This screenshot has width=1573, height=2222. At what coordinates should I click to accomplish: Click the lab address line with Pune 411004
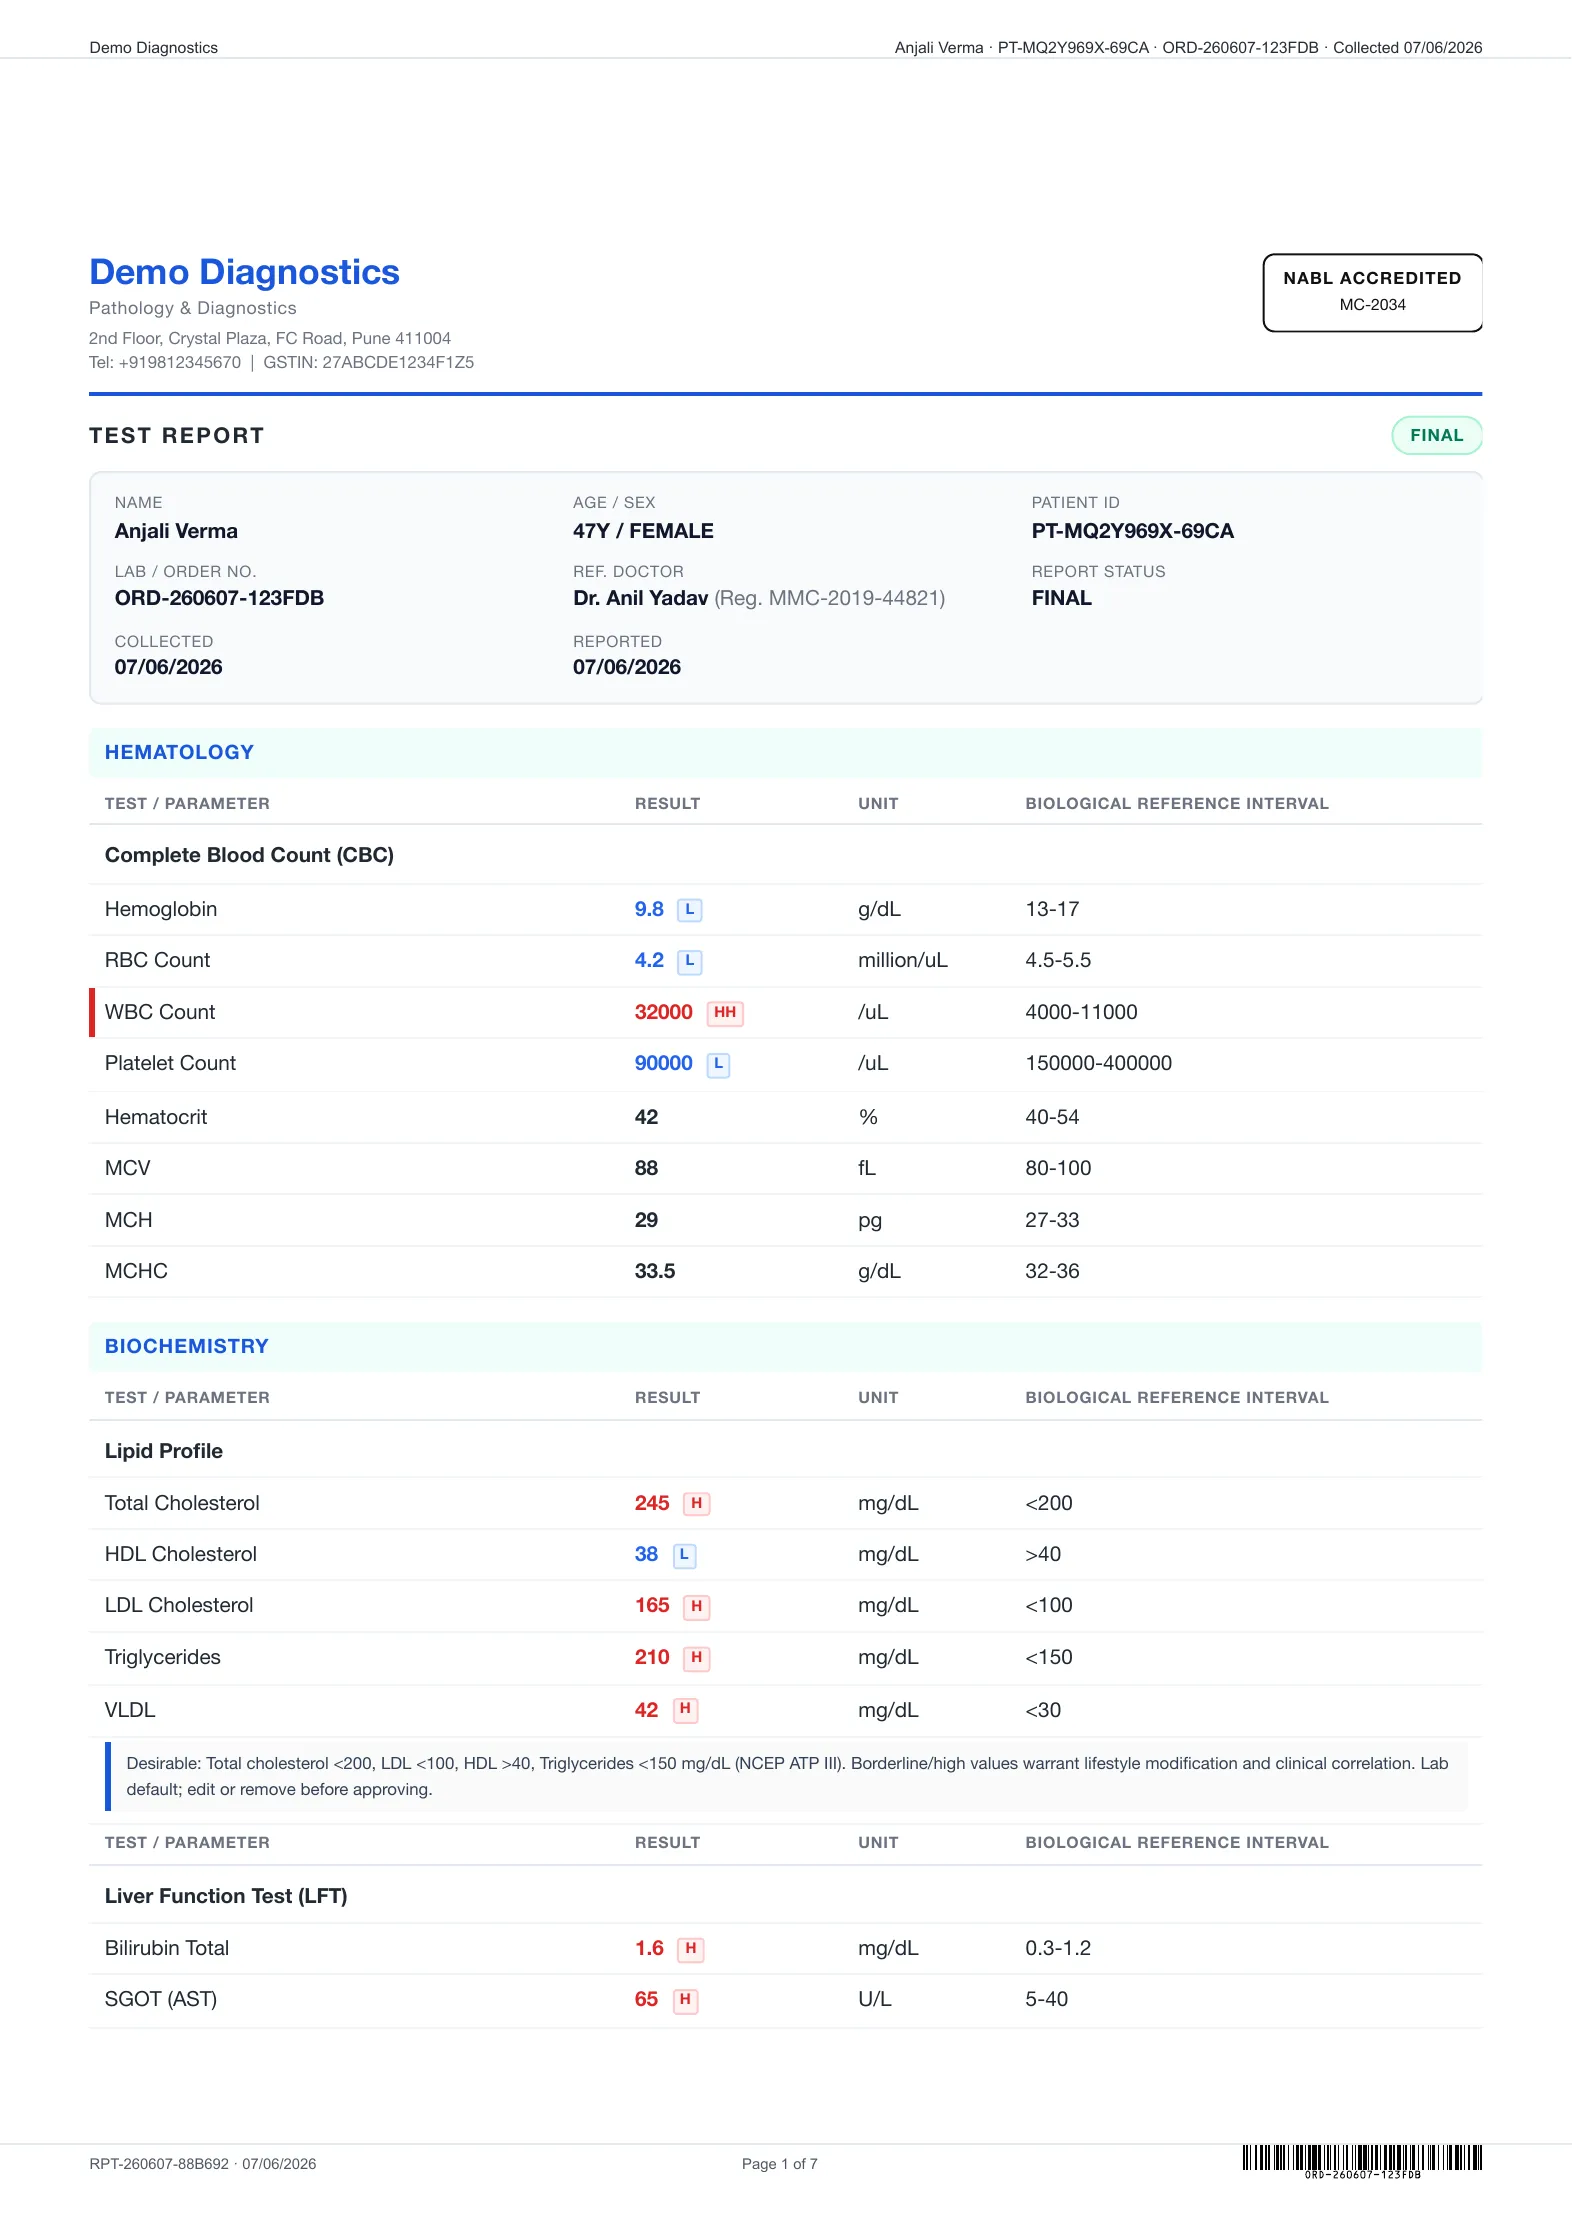point(270,338)
